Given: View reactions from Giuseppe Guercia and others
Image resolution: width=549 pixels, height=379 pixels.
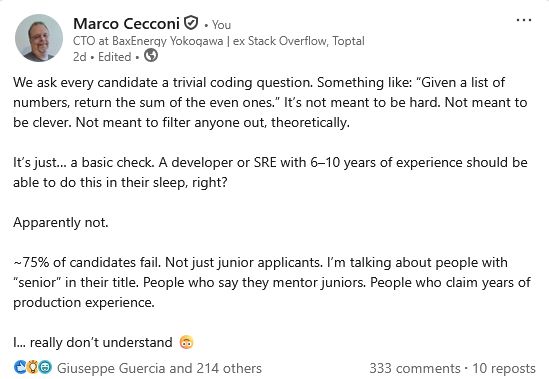Looking at the screenshot, I should click(x=159, y=368).
